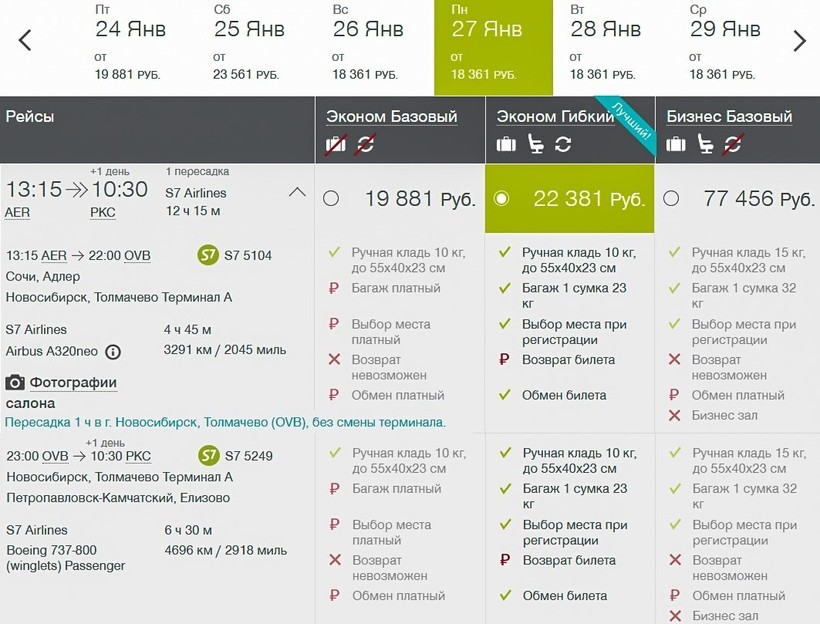
Task: Click seat selection icon under Эконом Гибкий
Action: (536, 145)
